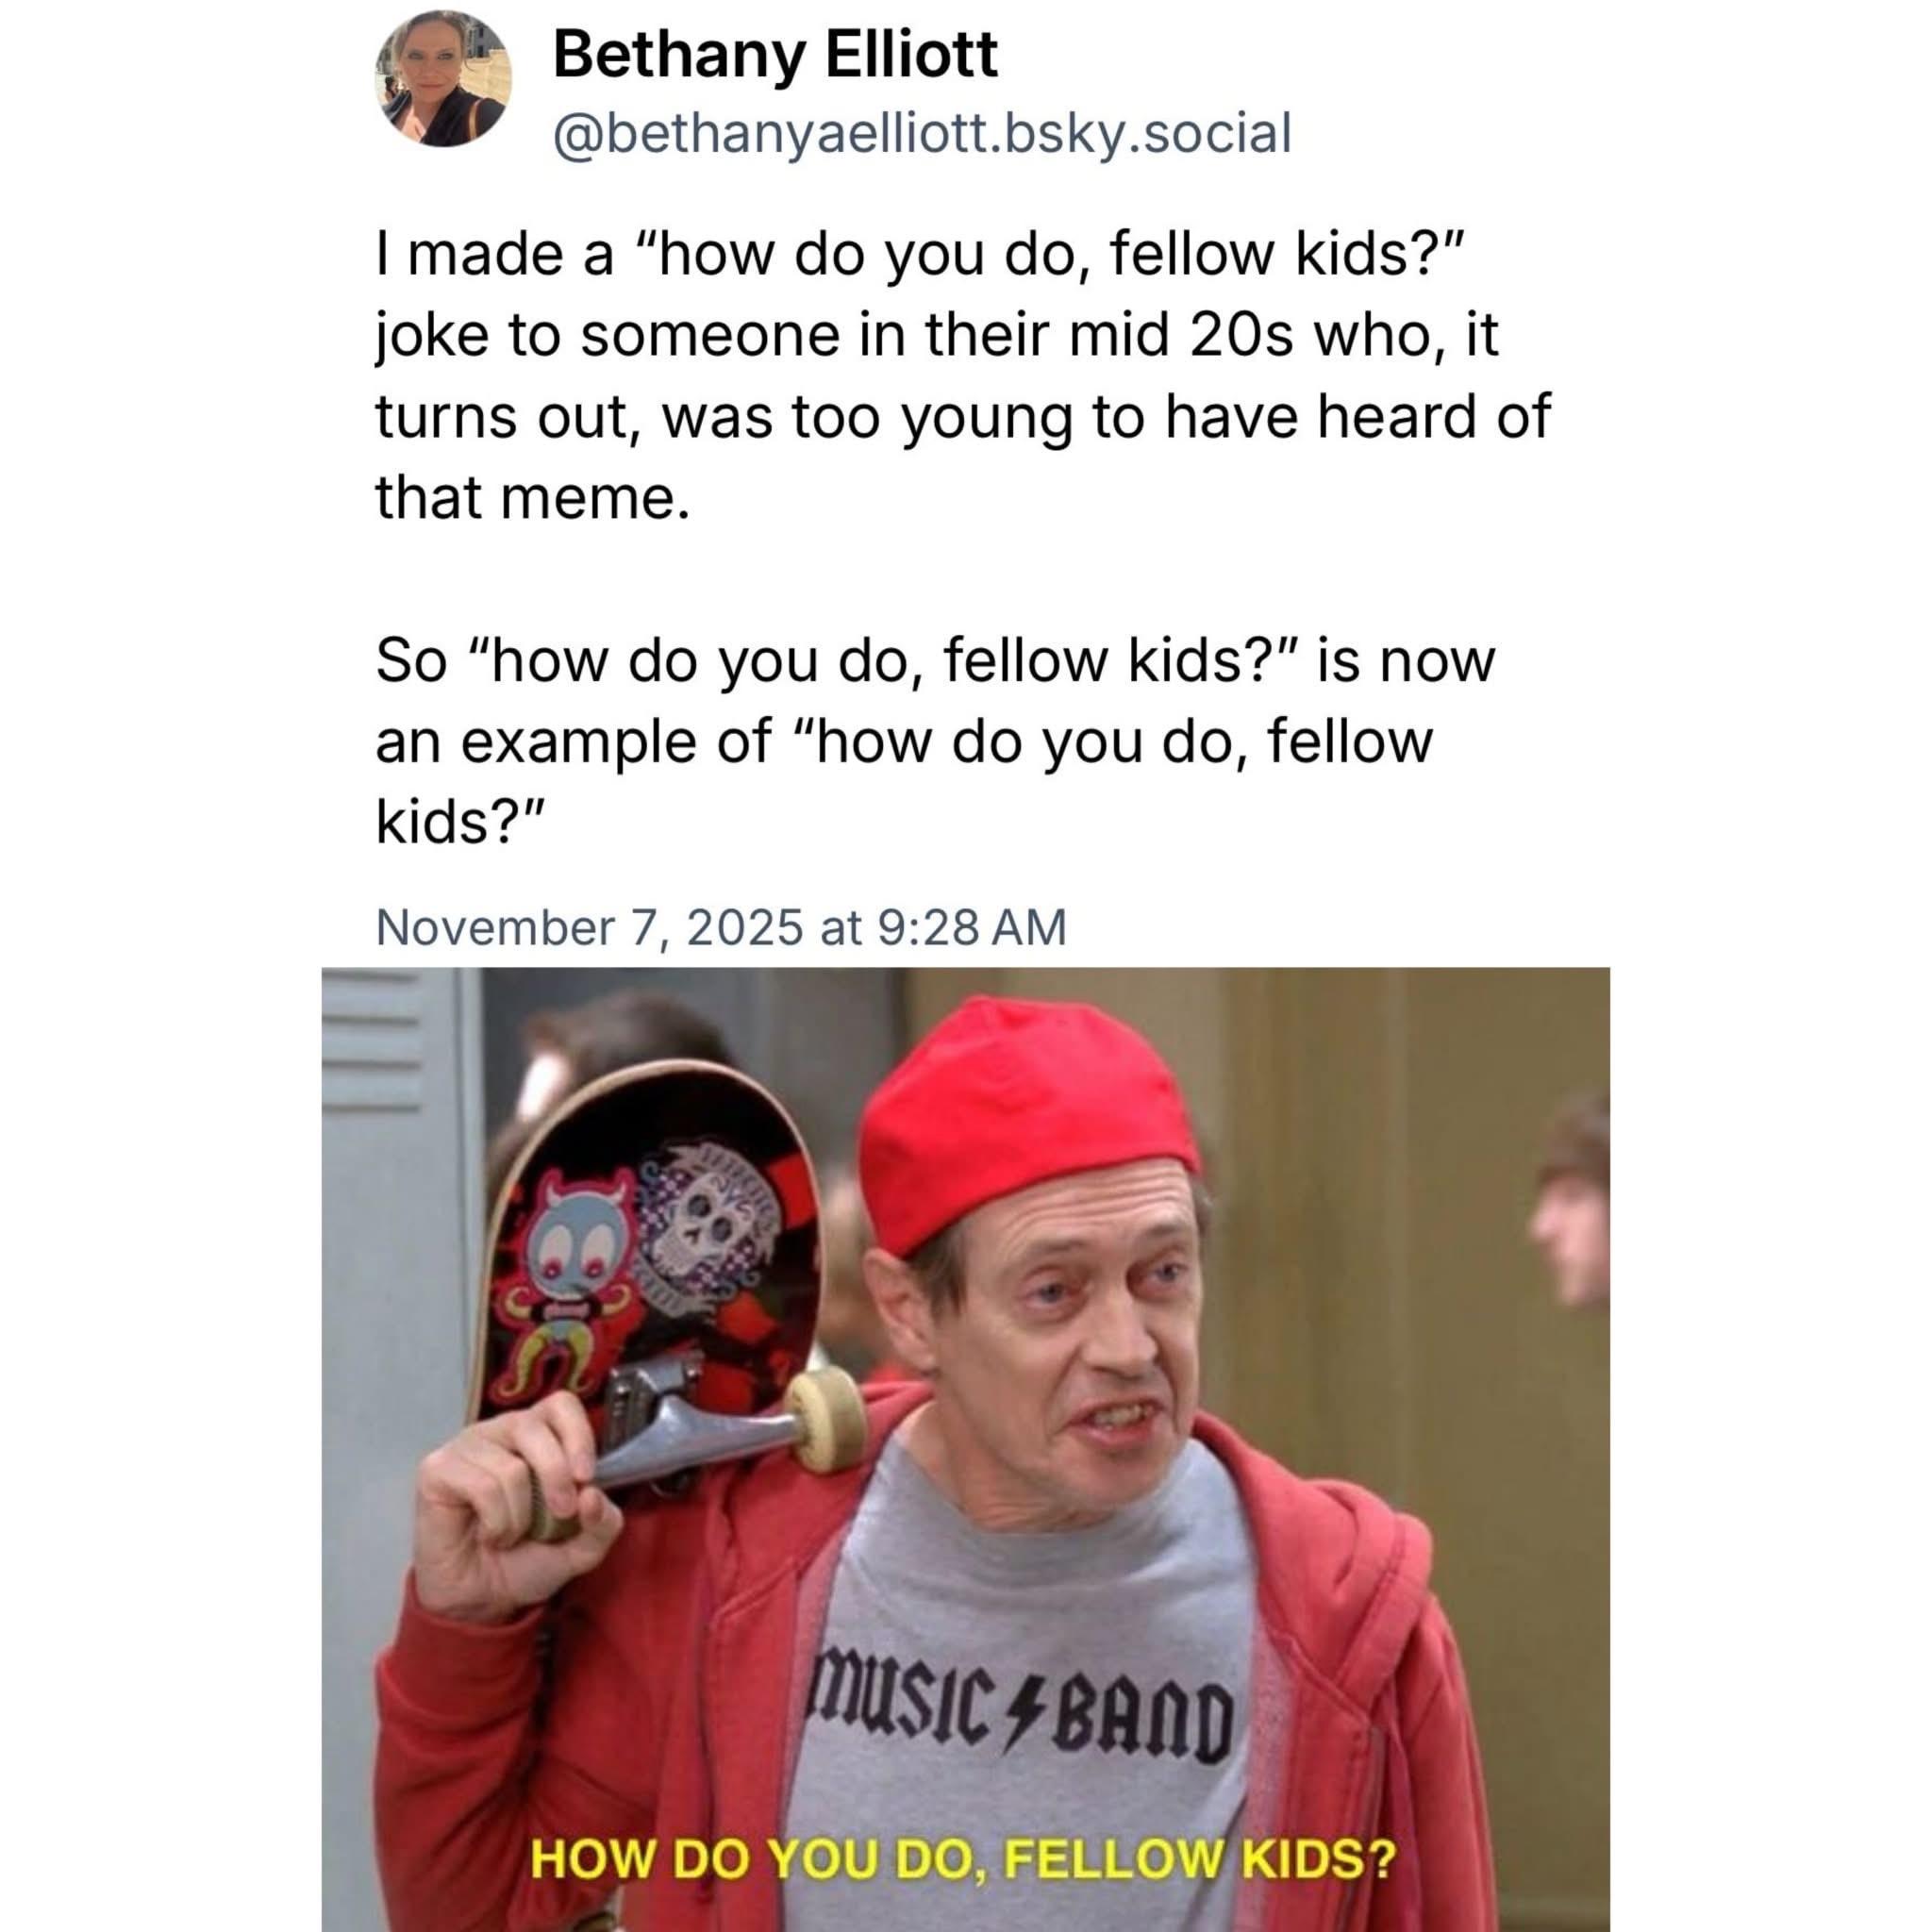Image resolution: width=1932 pixels, height=1932 pixels.
Task: Open Bethany Elliott's profile avatar
Action: [443, 79]
